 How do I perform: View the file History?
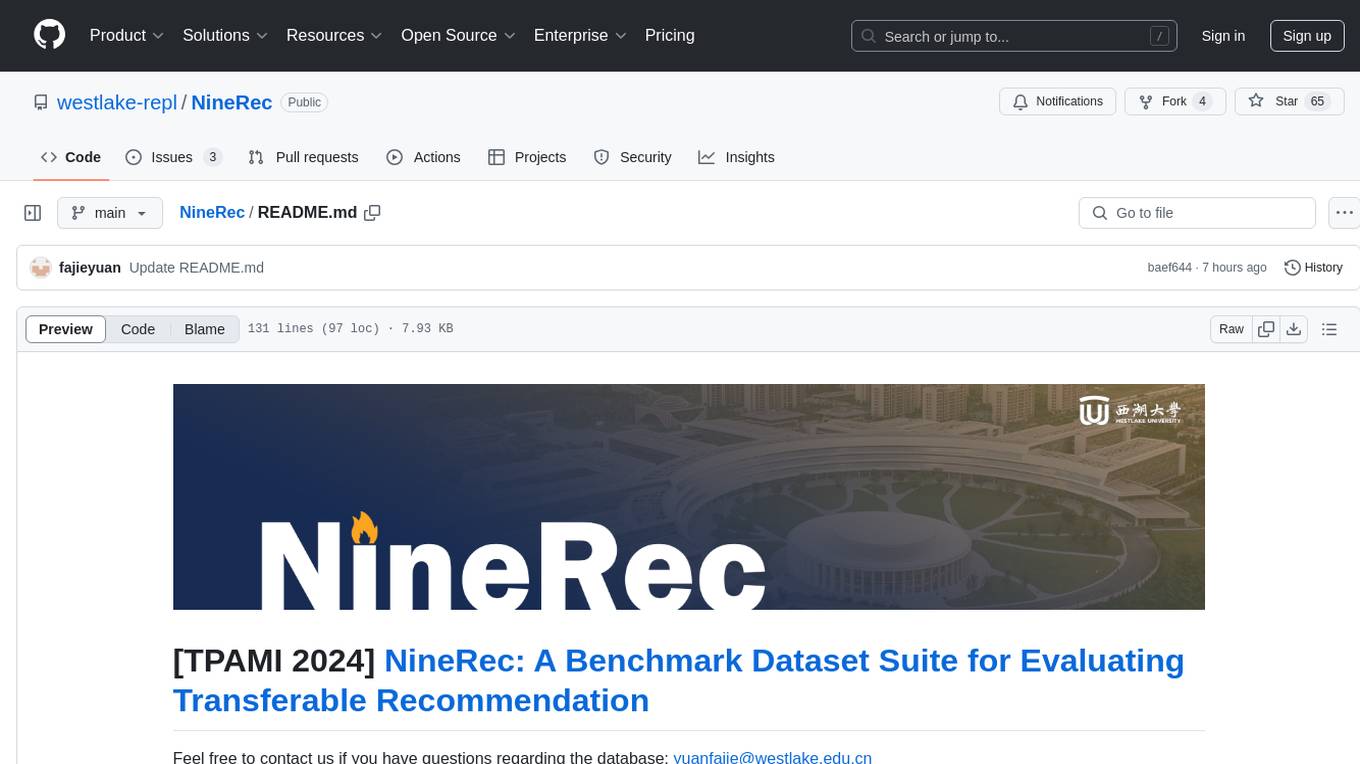pos(1313,267)
